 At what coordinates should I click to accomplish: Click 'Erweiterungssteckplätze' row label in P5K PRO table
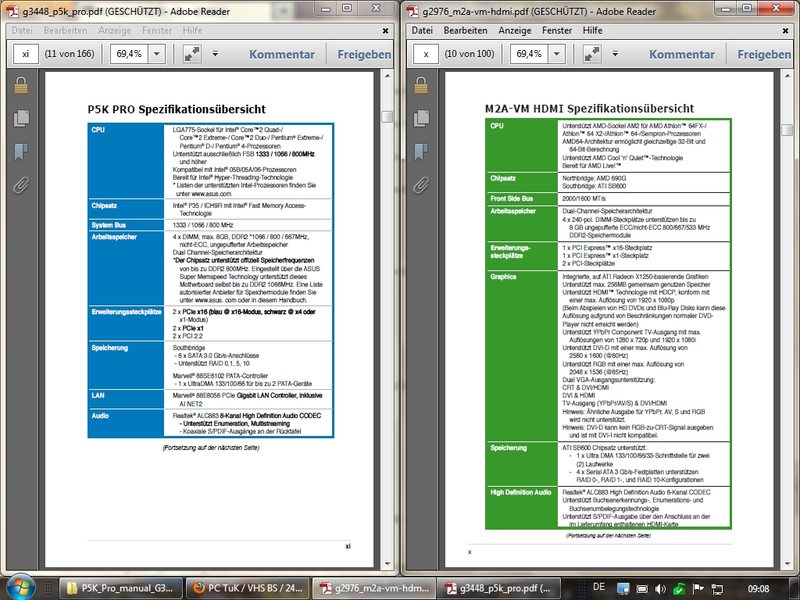coord(127,312)
